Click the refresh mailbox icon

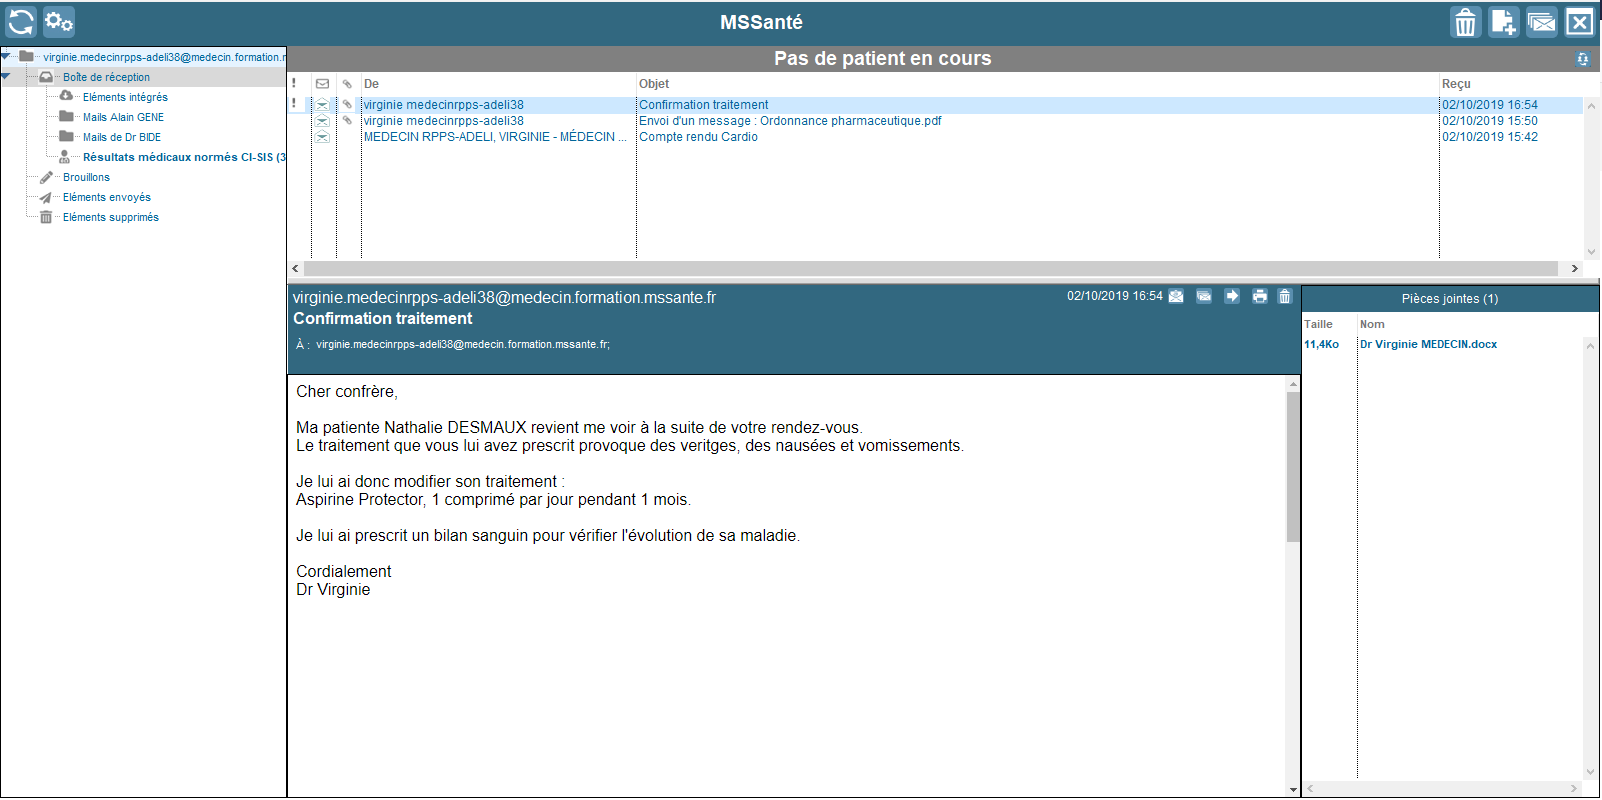coord(21,22)
